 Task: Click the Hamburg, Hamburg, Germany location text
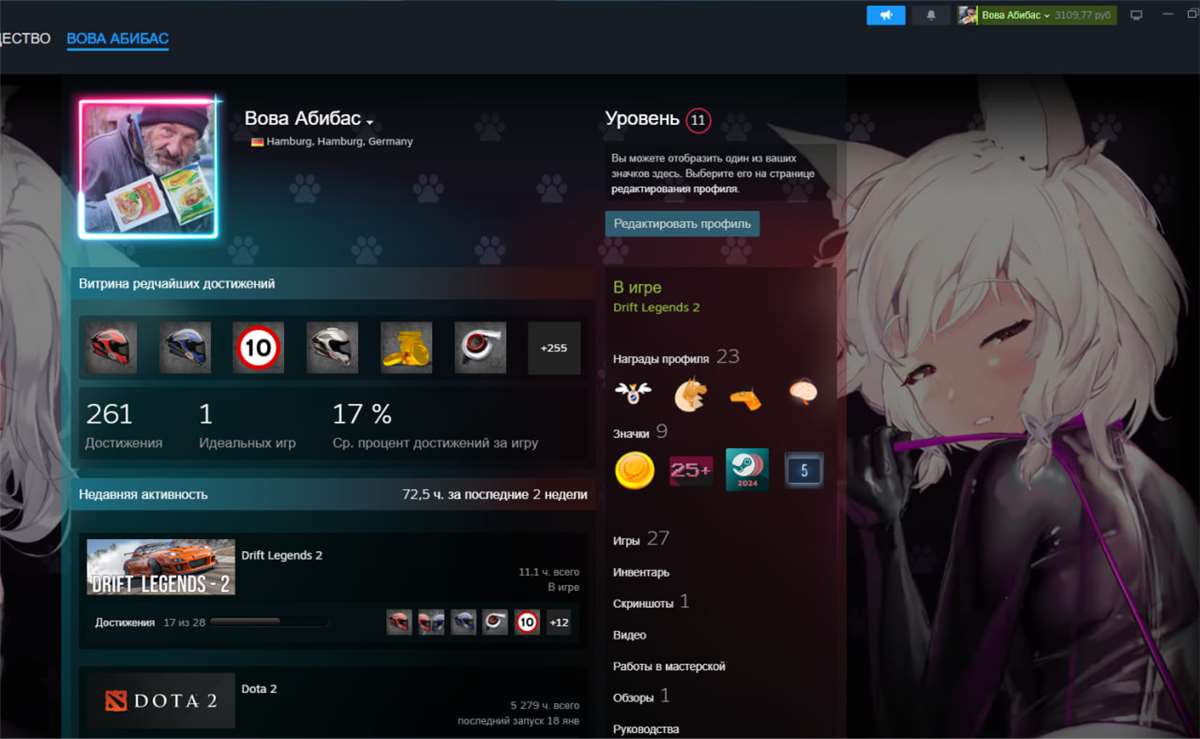pos(339,142)
